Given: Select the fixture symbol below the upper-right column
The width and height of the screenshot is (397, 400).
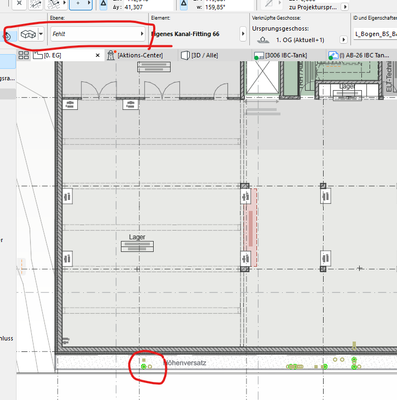Looking at the screenshot, I should pyautogui.click(x=326, y=196).
